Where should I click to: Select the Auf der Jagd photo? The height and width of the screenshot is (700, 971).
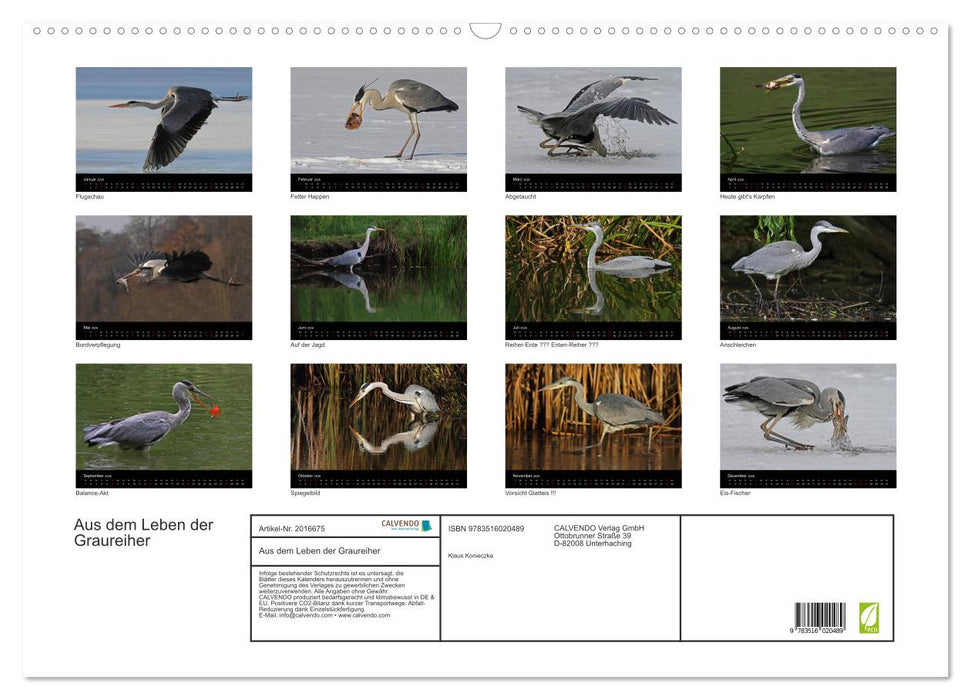pos(378,269)
